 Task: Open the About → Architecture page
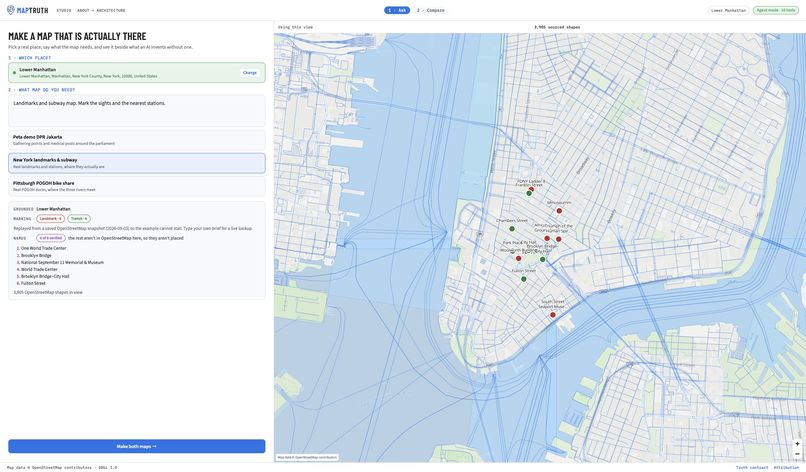[101, 10]
